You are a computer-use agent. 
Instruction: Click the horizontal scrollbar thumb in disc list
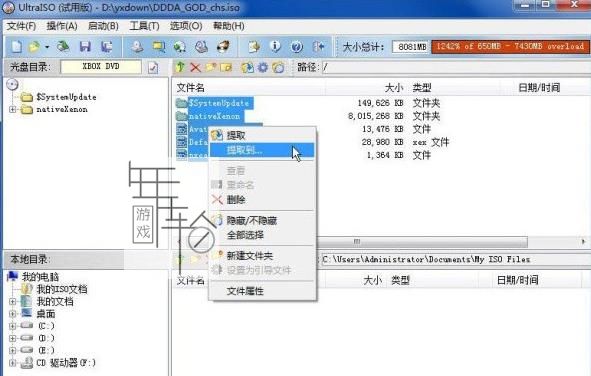pyautogui.click(x=421, y=241)
